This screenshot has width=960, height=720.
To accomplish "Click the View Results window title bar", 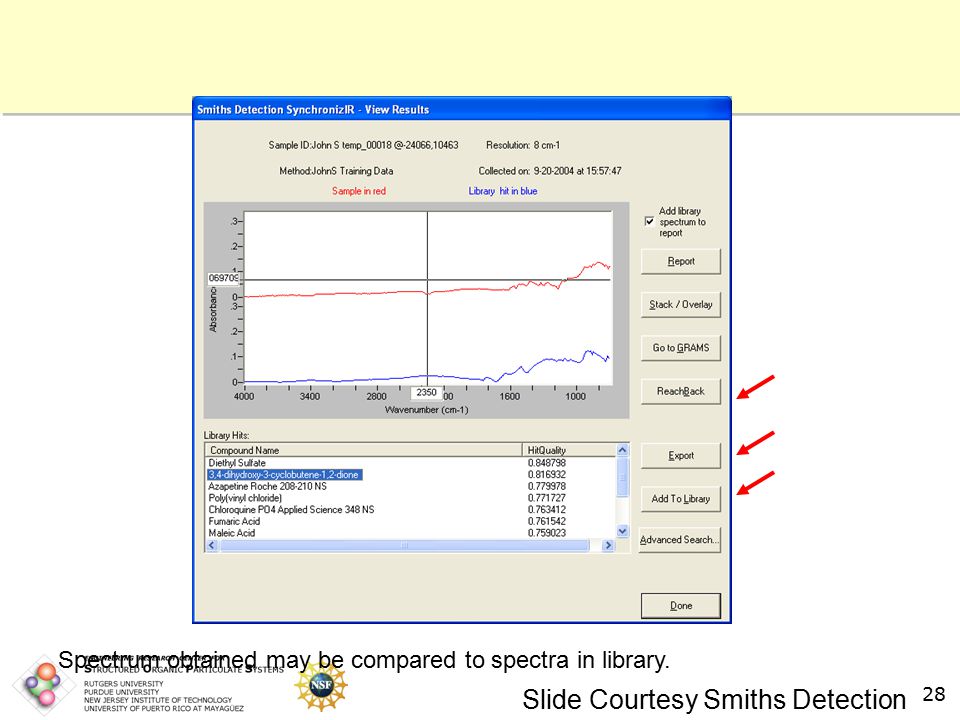I will [x=462, y=109].
